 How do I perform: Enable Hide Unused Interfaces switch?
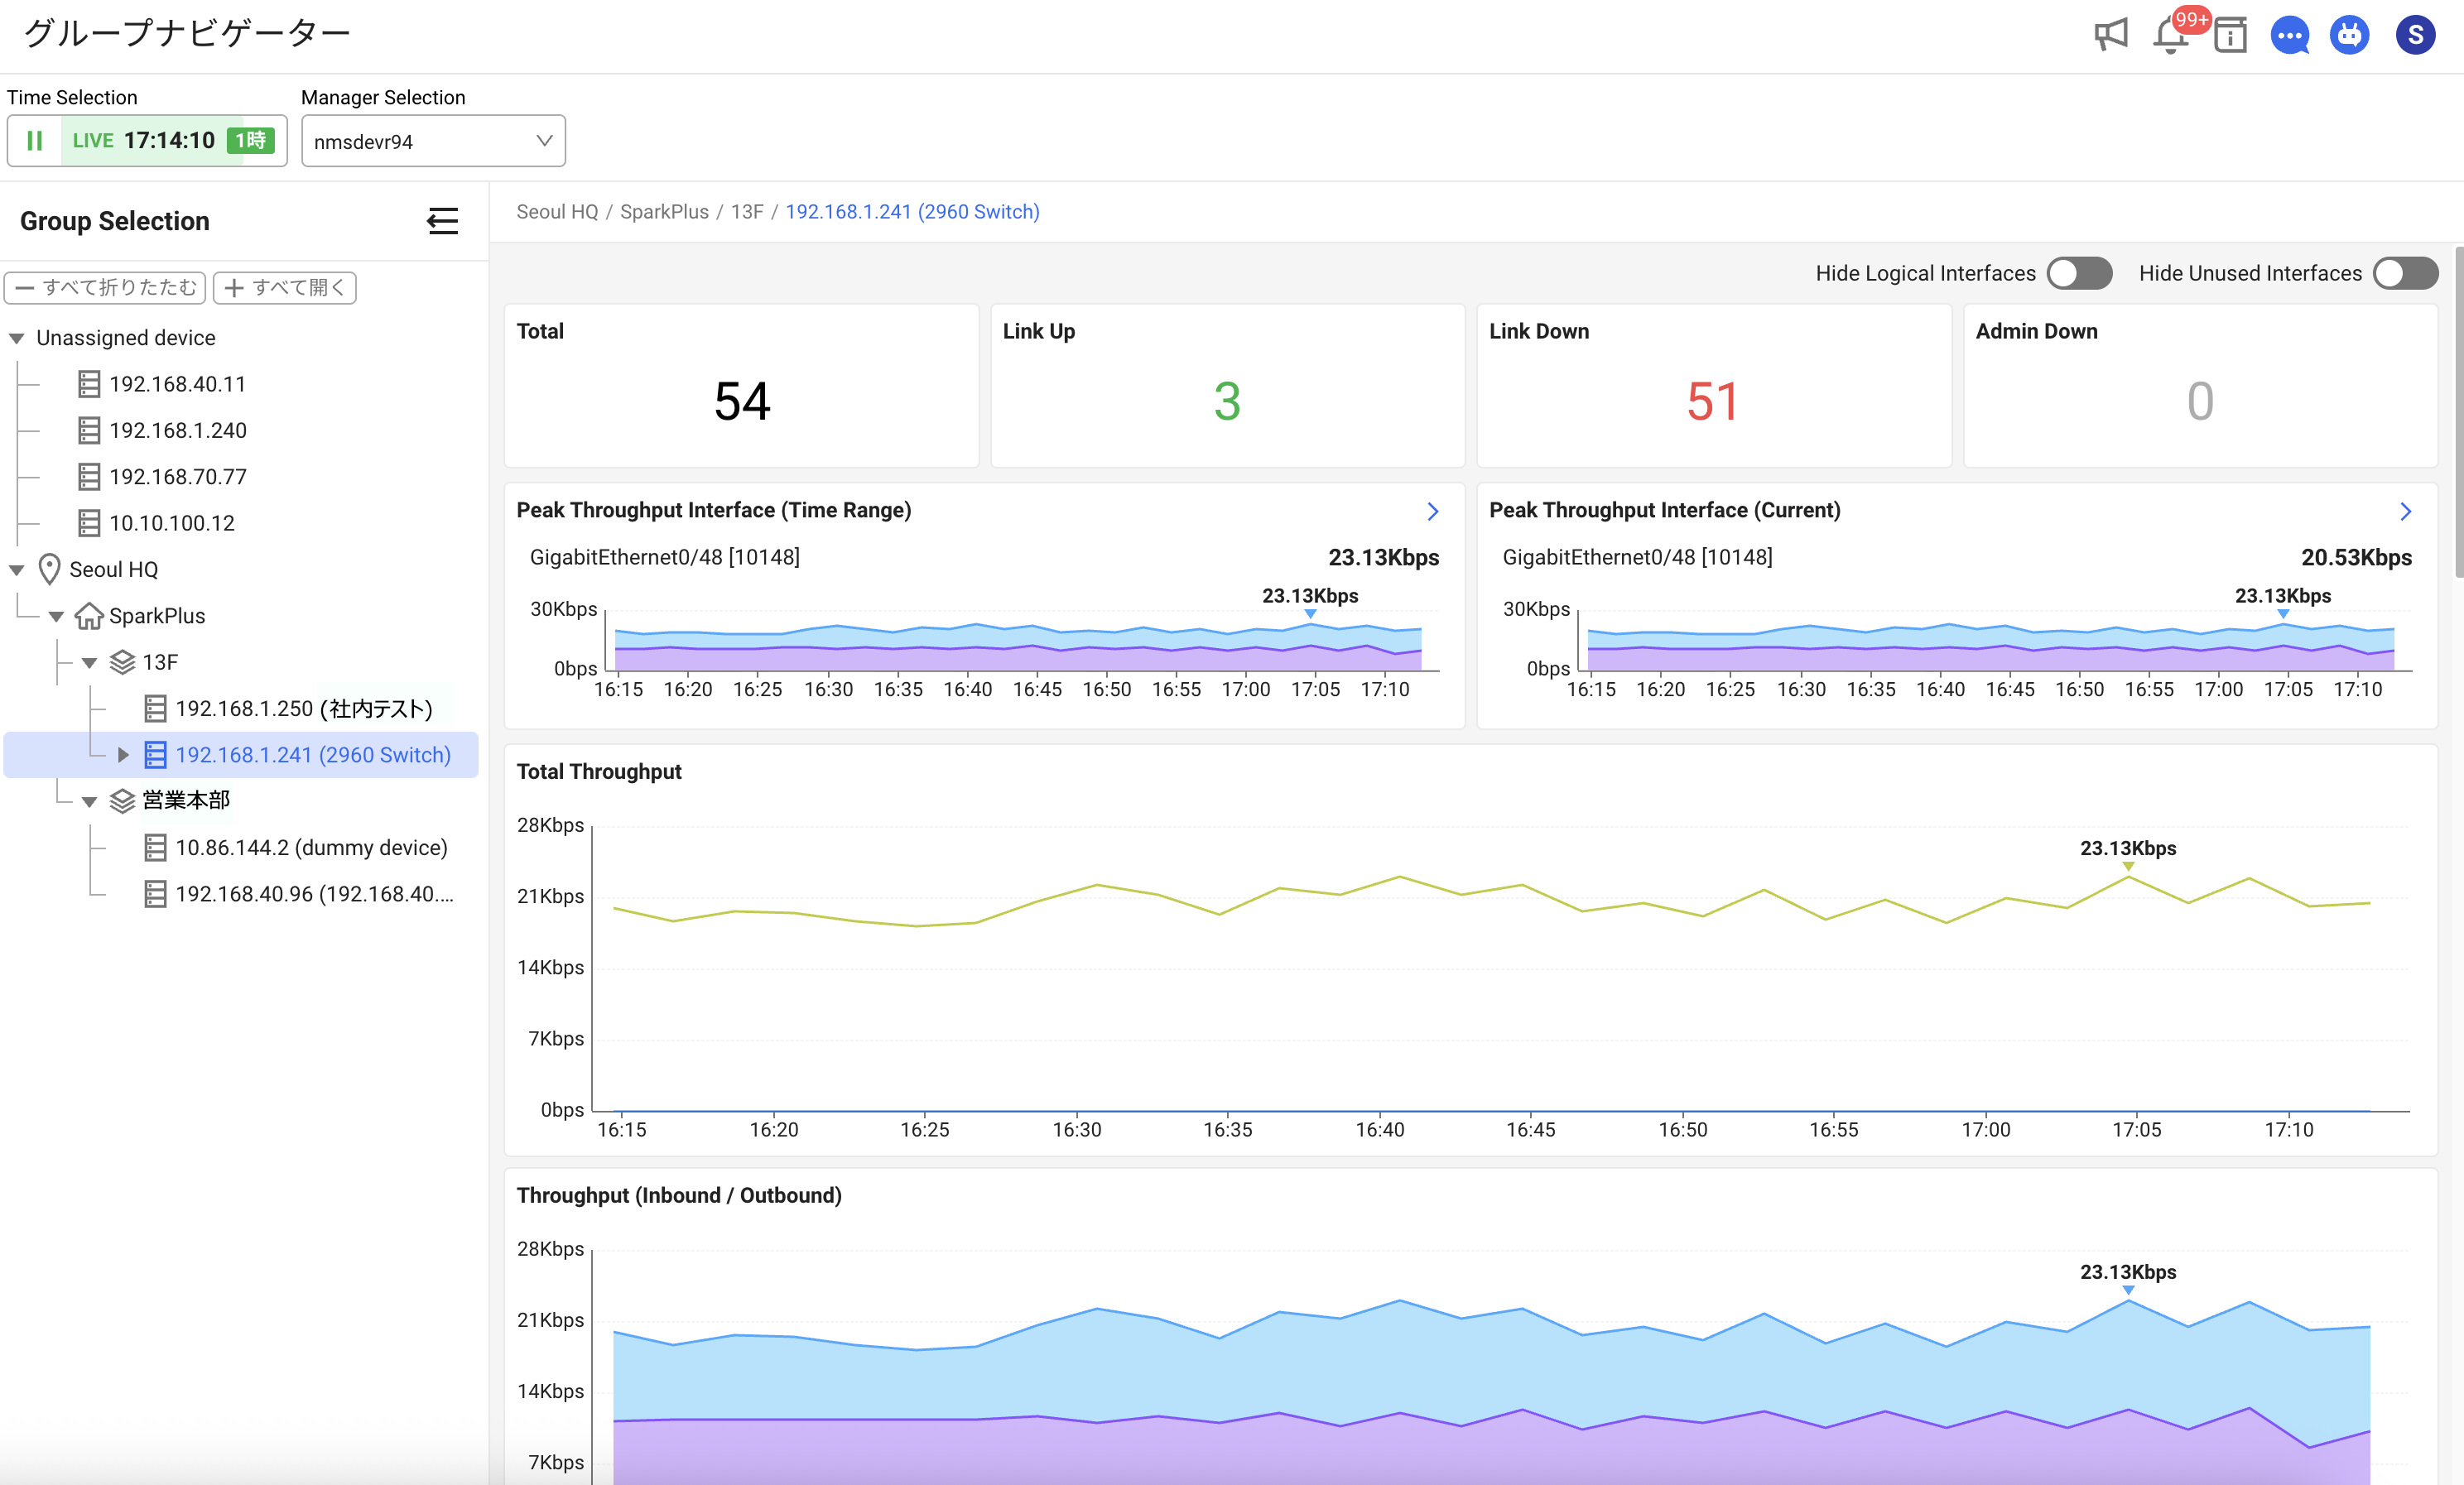tap(2405, 273)
